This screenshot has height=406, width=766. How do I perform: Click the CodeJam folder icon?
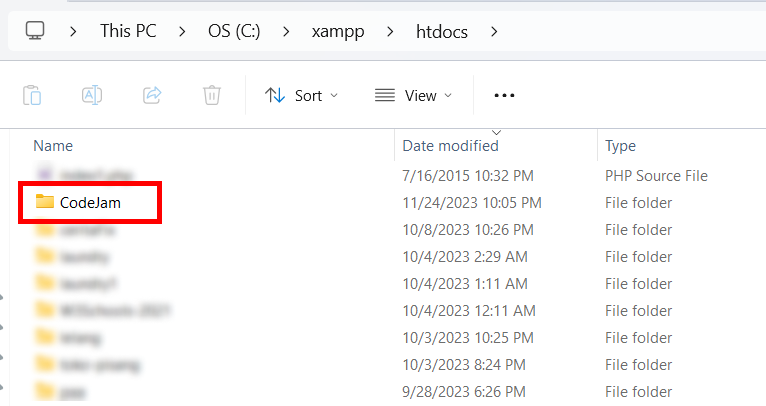point(44,202)
